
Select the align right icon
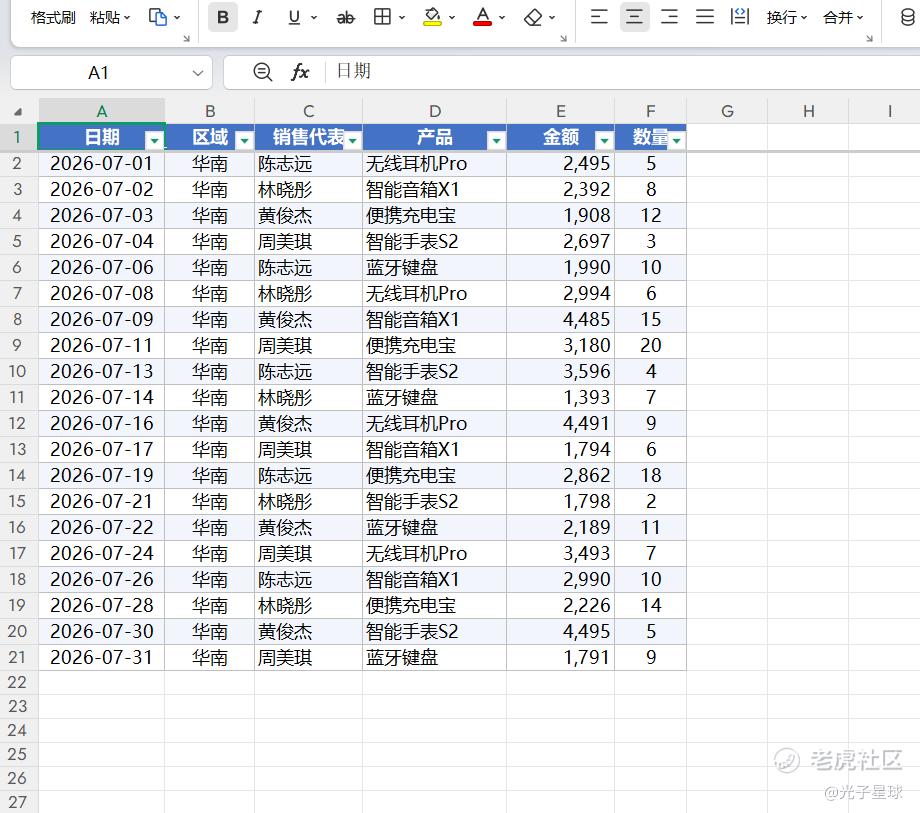669,16
